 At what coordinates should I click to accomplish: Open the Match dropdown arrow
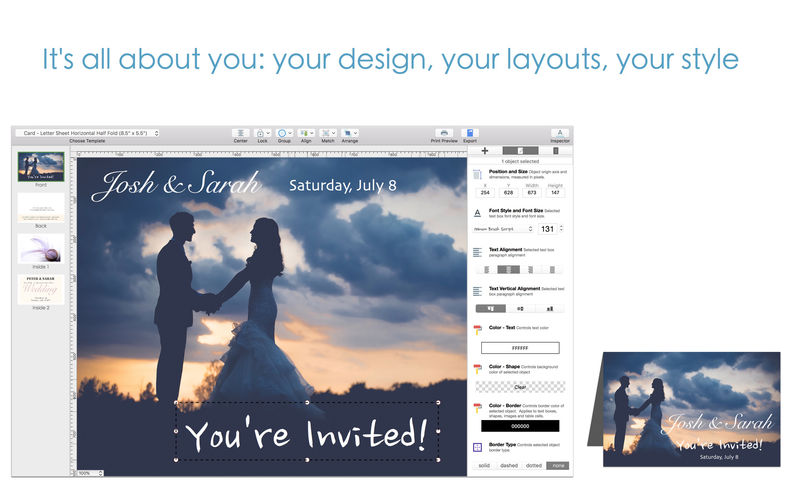(x=334, y=133)
